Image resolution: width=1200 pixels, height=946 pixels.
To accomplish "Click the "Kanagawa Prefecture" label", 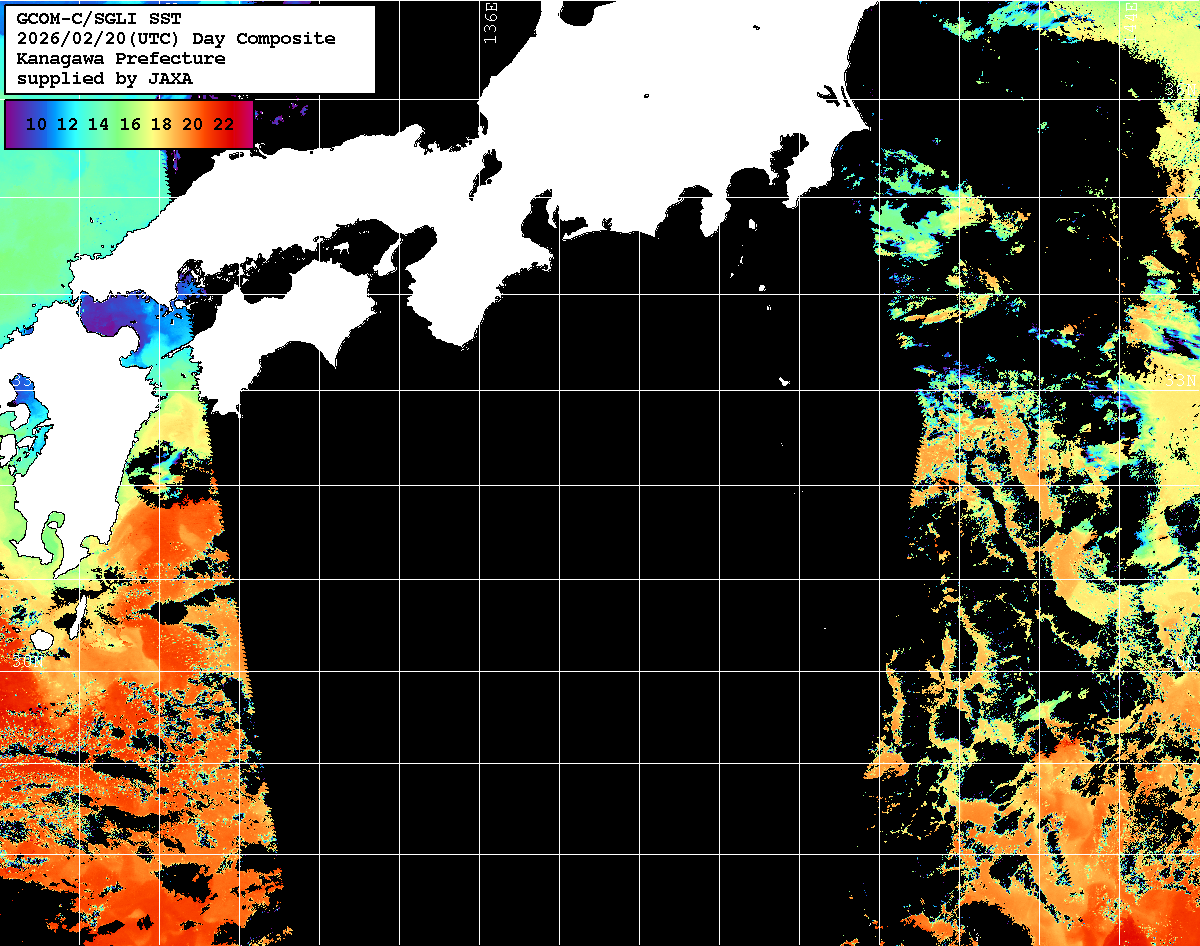I will 120,59.
